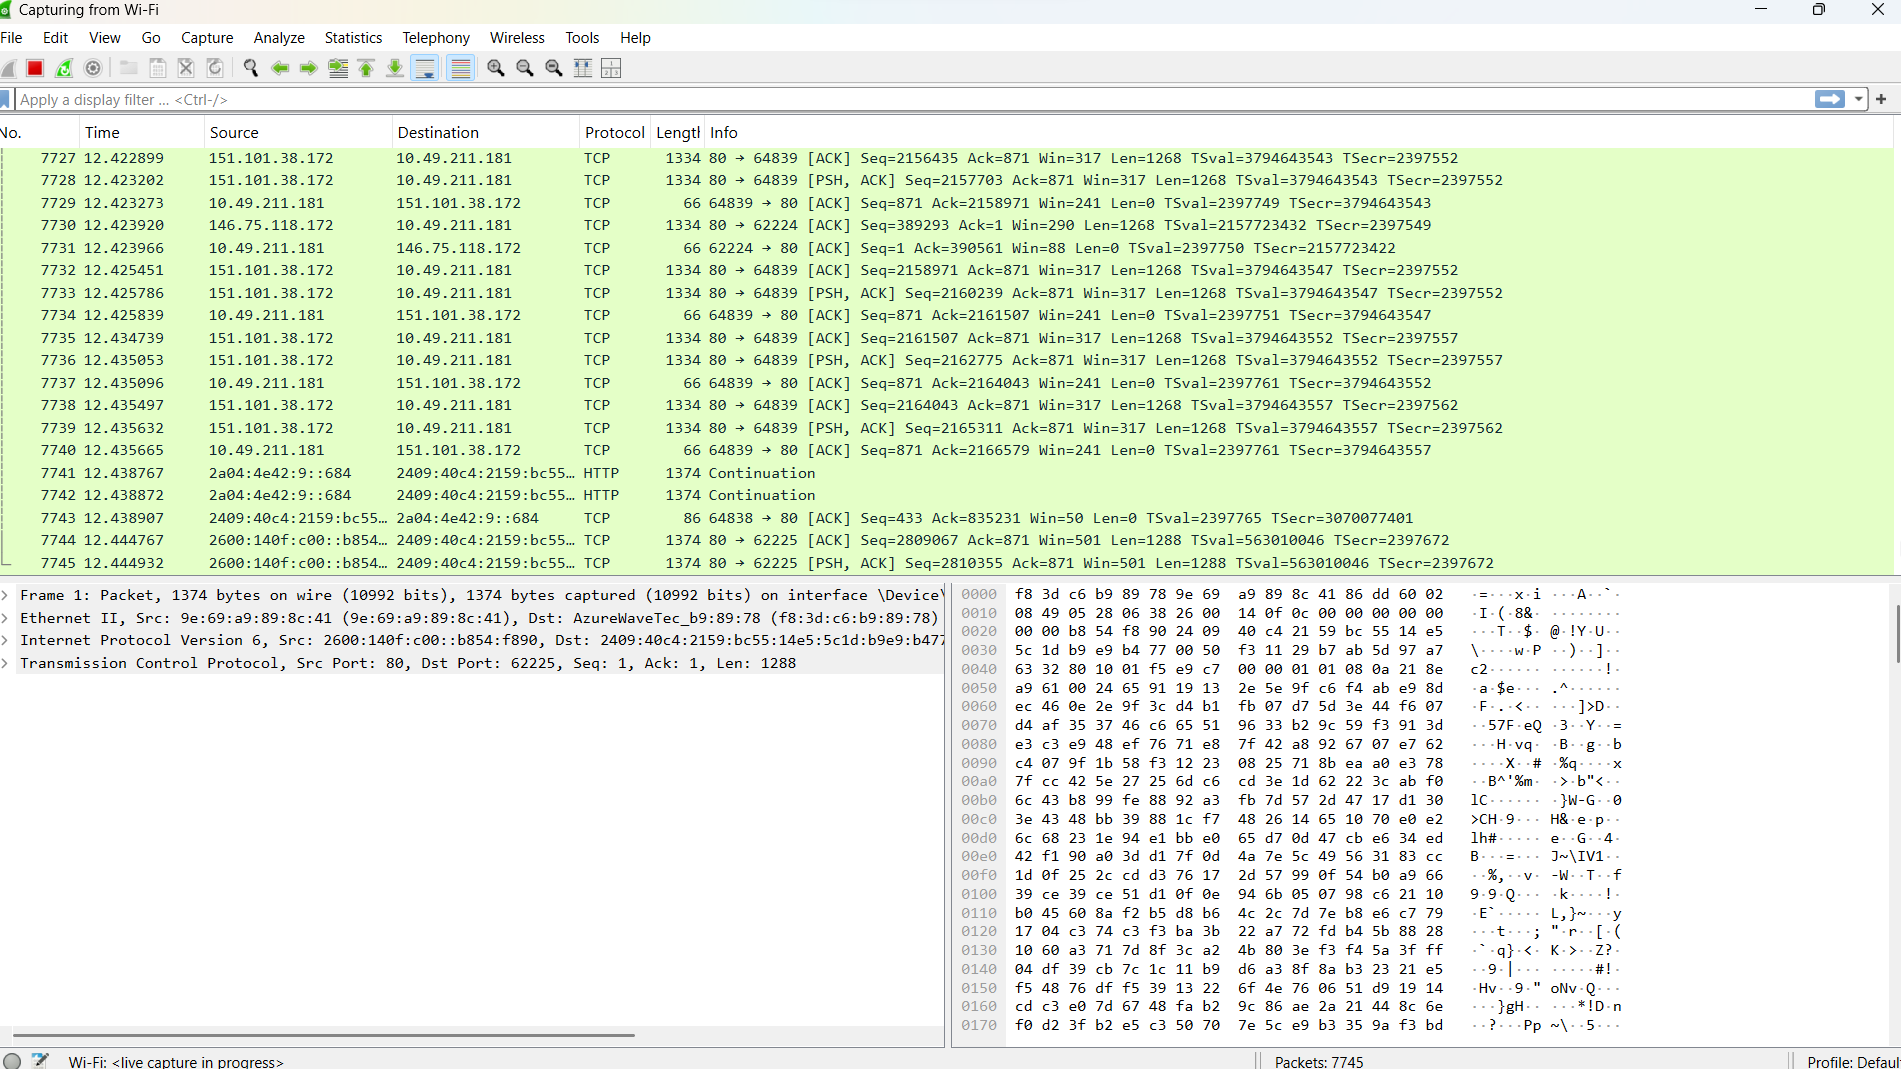This screenshot has width=1901, height=1069.
Task: Expand the Internet Protocol Version 6 section
Action: coord(7,640)
